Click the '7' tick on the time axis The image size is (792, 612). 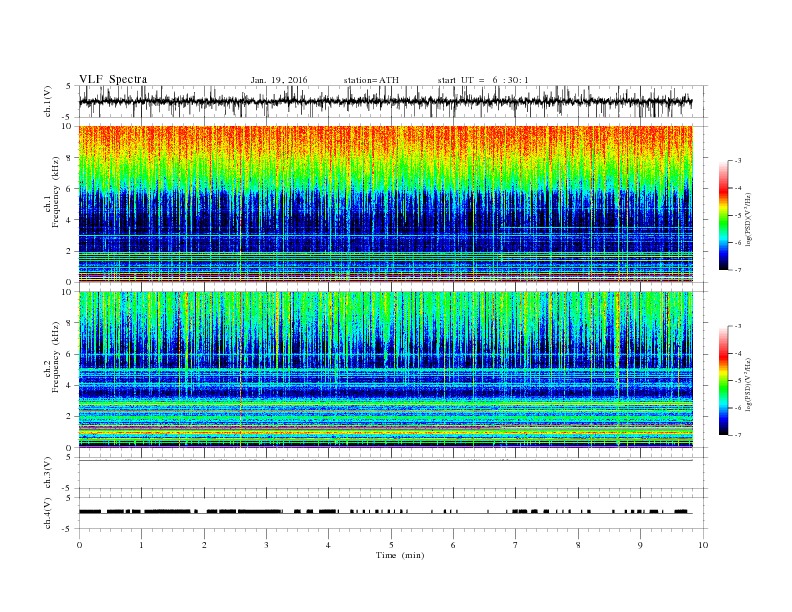[x=516, y=545]
